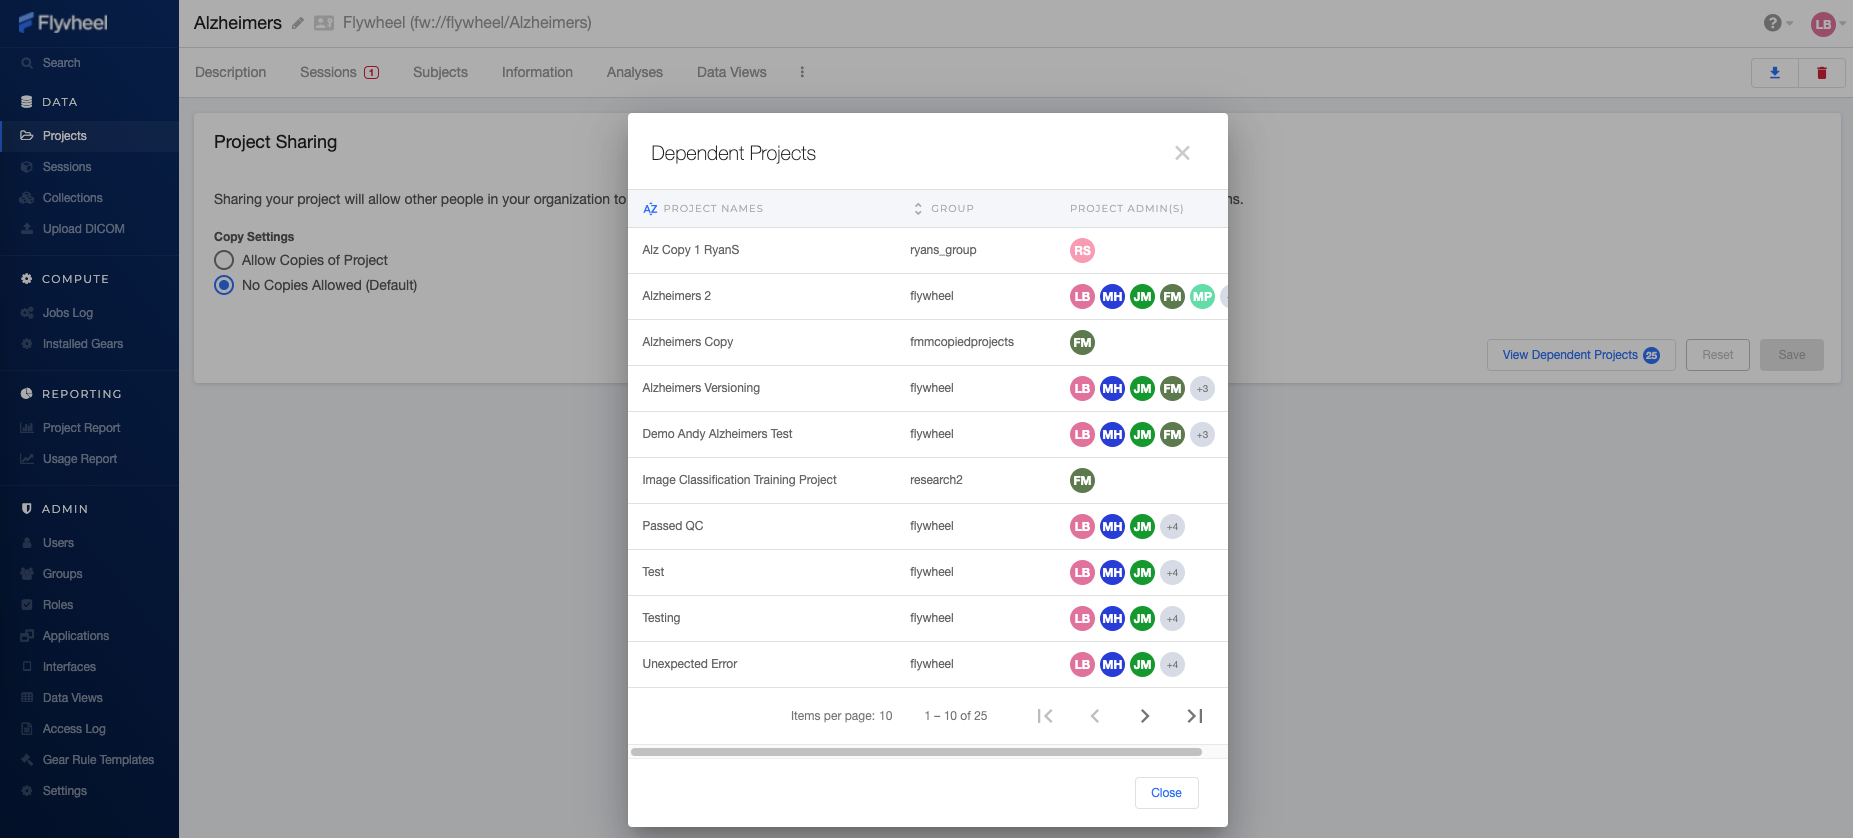Click the download project icon button
The height and width of the screenshot is (838, 1853).
click(x=1775, y=73)
